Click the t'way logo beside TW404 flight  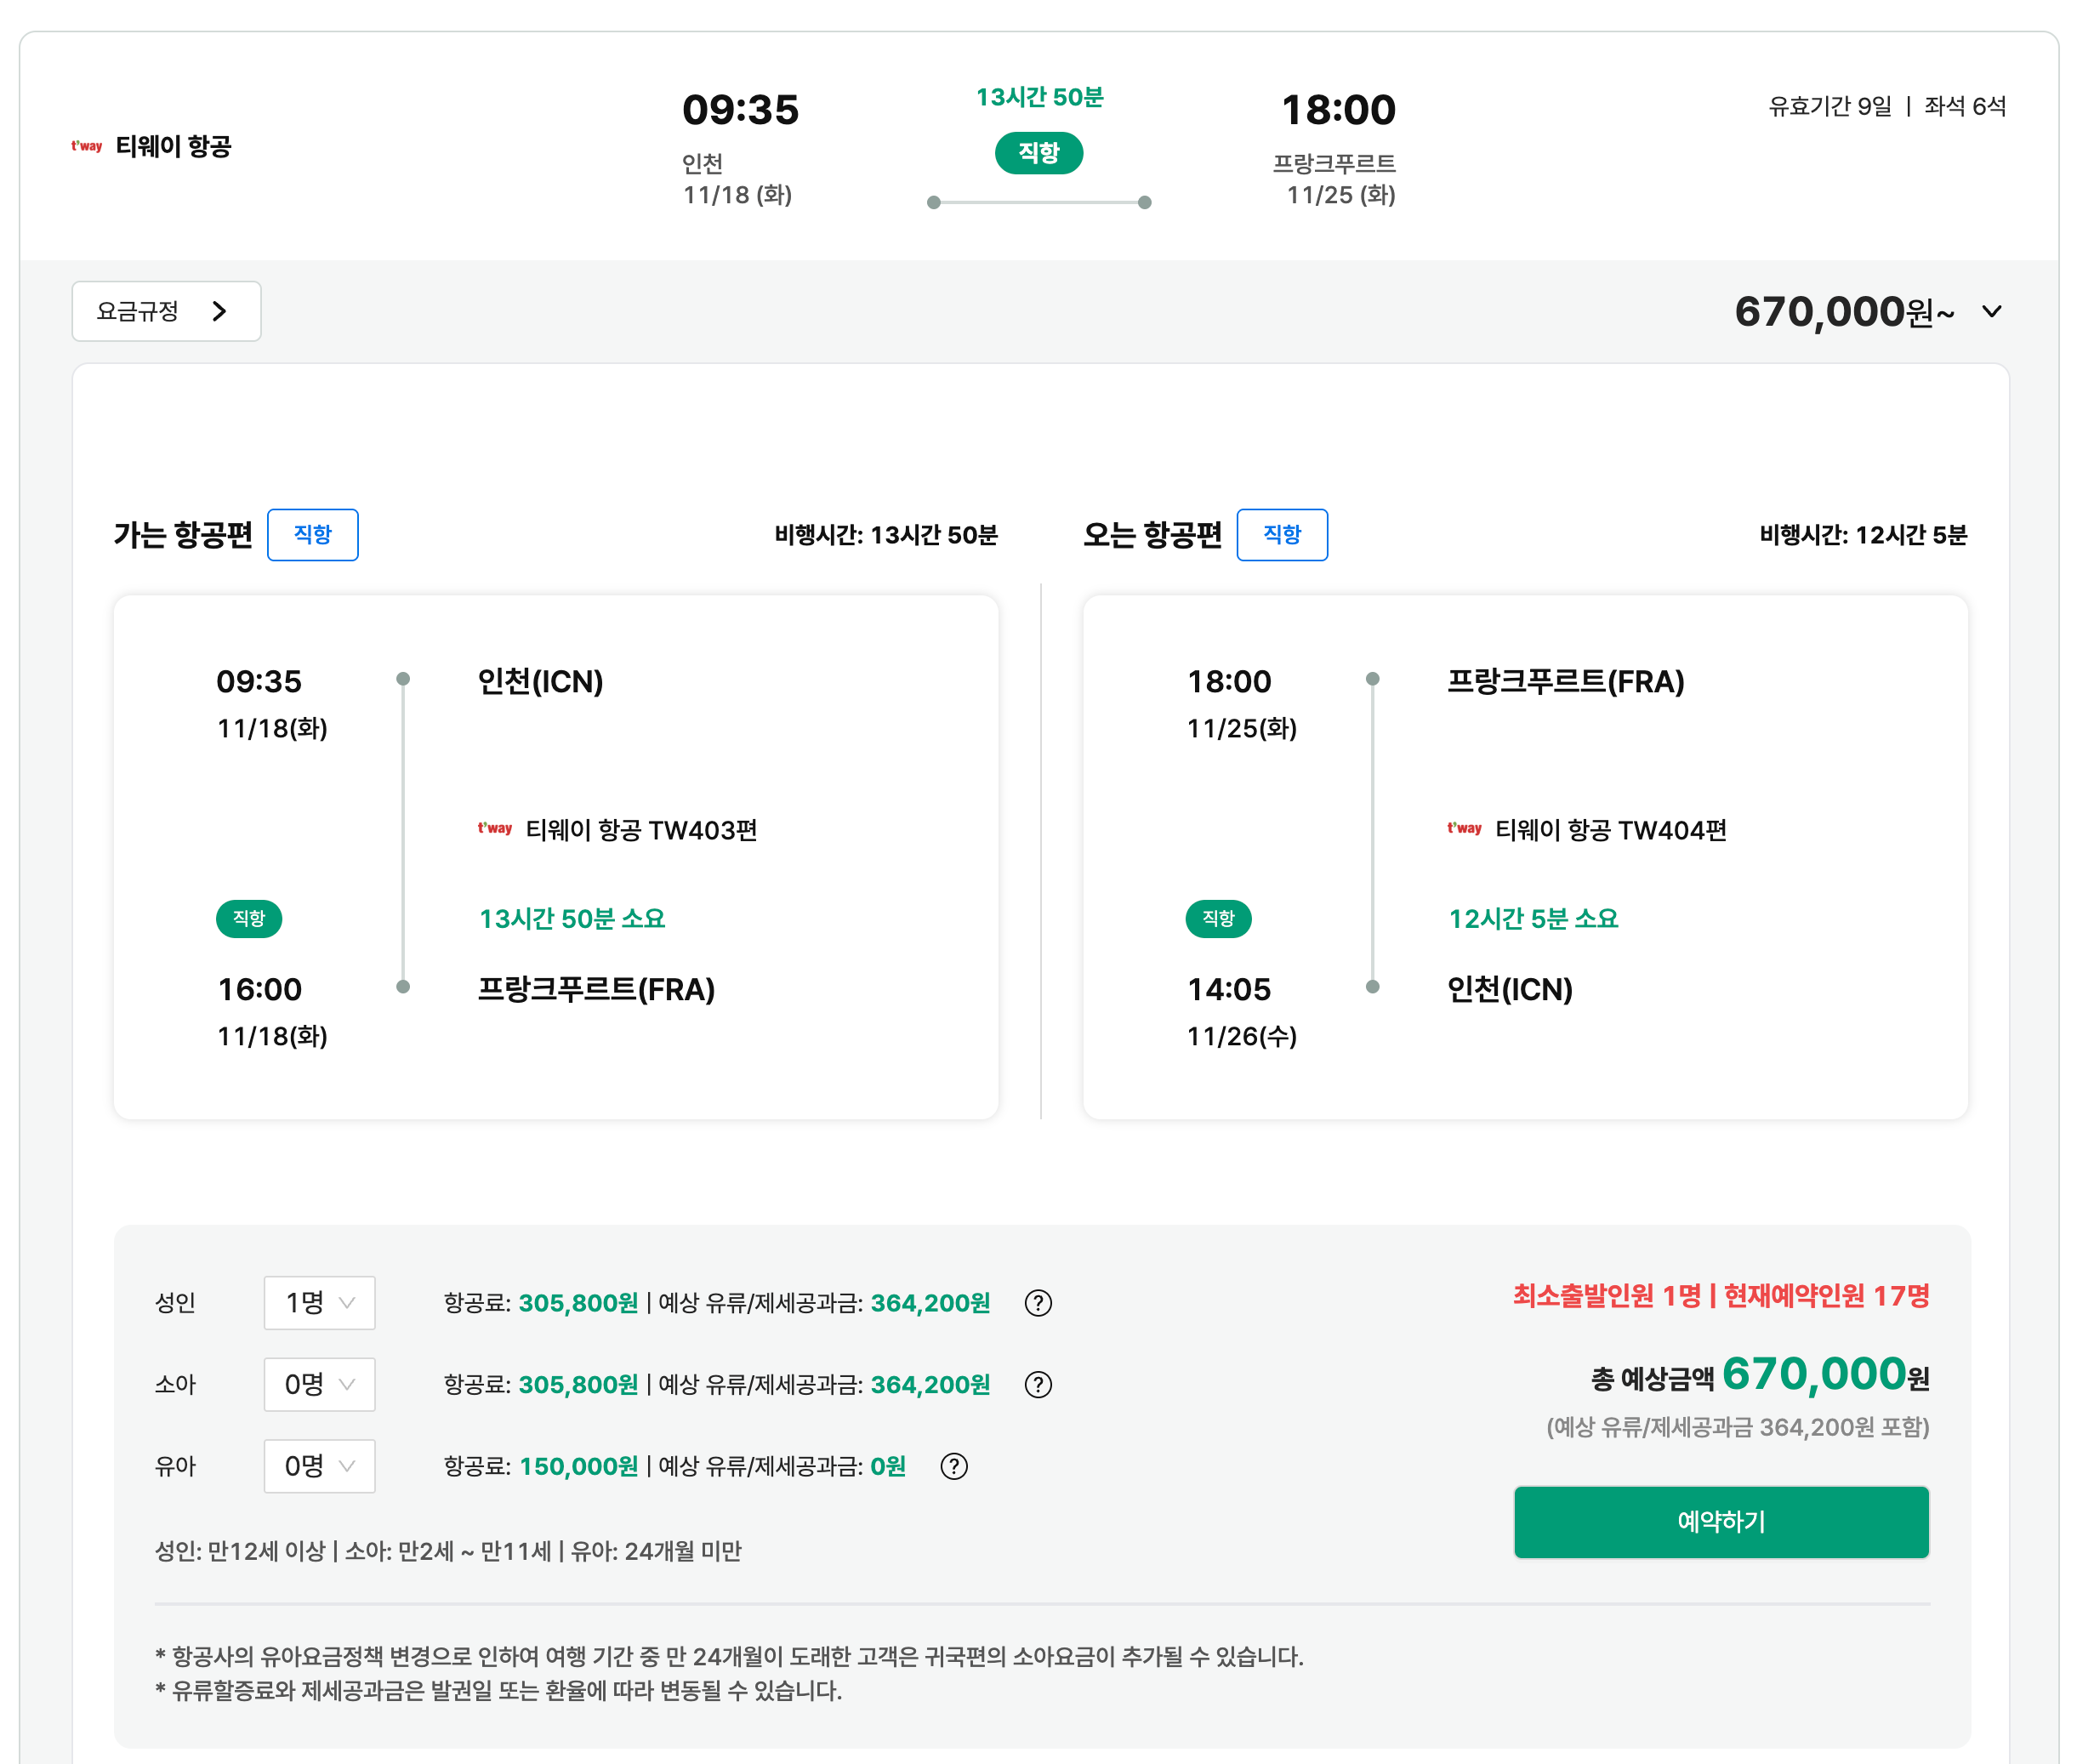[1464, 828]
